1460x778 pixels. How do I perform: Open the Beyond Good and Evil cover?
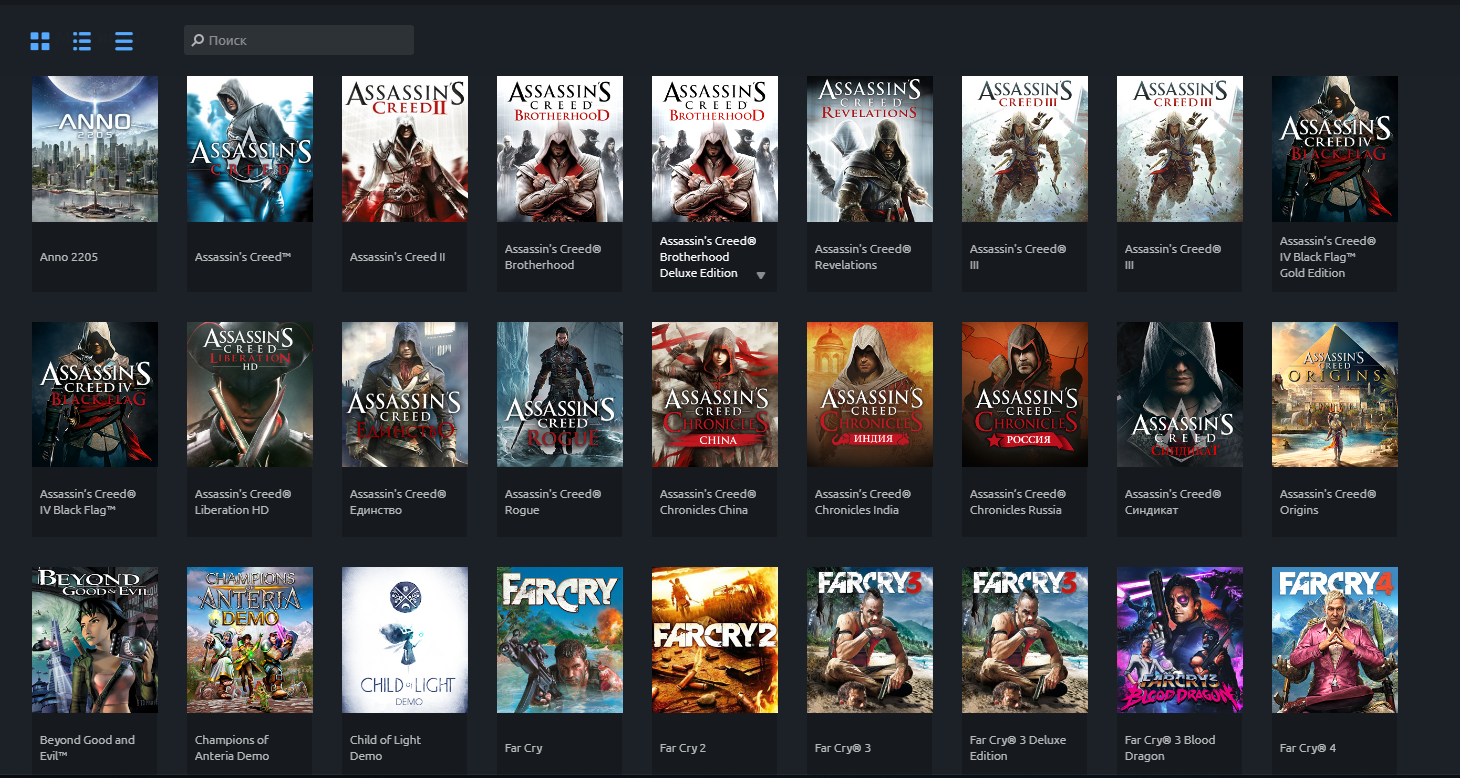(x=95, y=640)
